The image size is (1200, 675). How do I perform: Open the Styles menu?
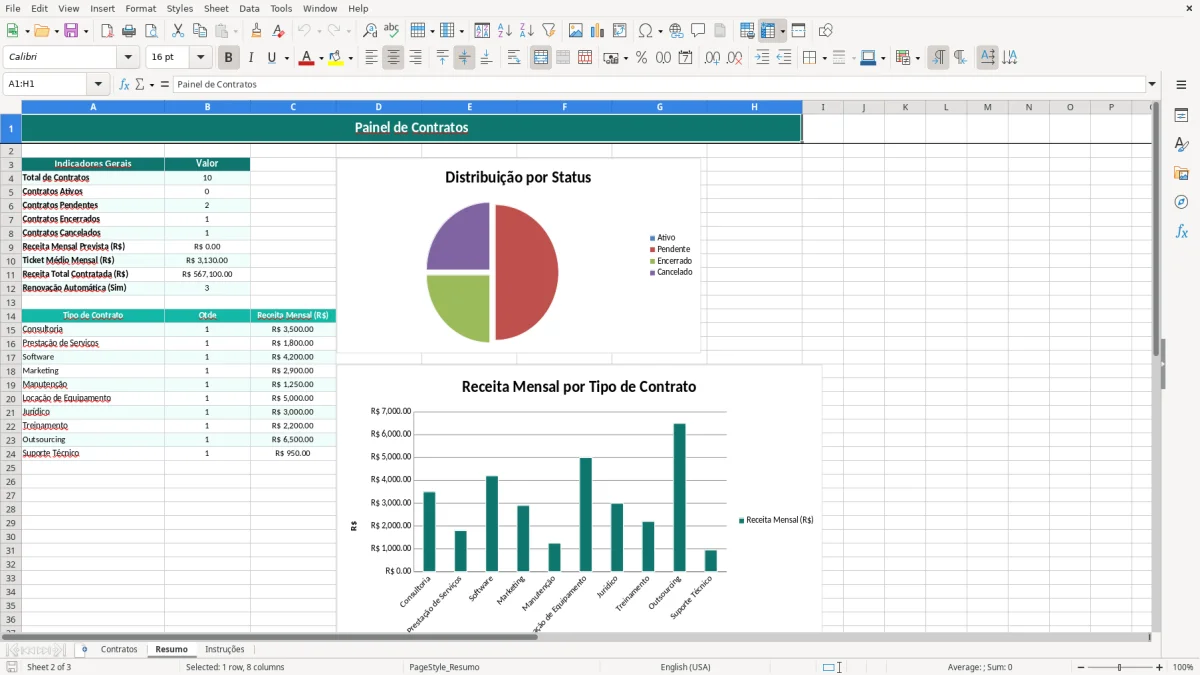pos(180,8)
